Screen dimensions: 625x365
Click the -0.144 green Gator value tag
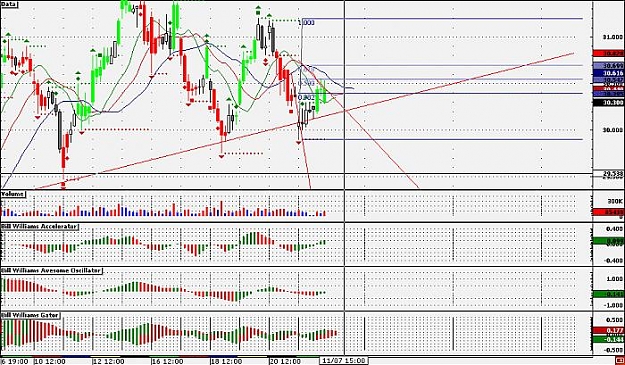(x=609, y=339)
